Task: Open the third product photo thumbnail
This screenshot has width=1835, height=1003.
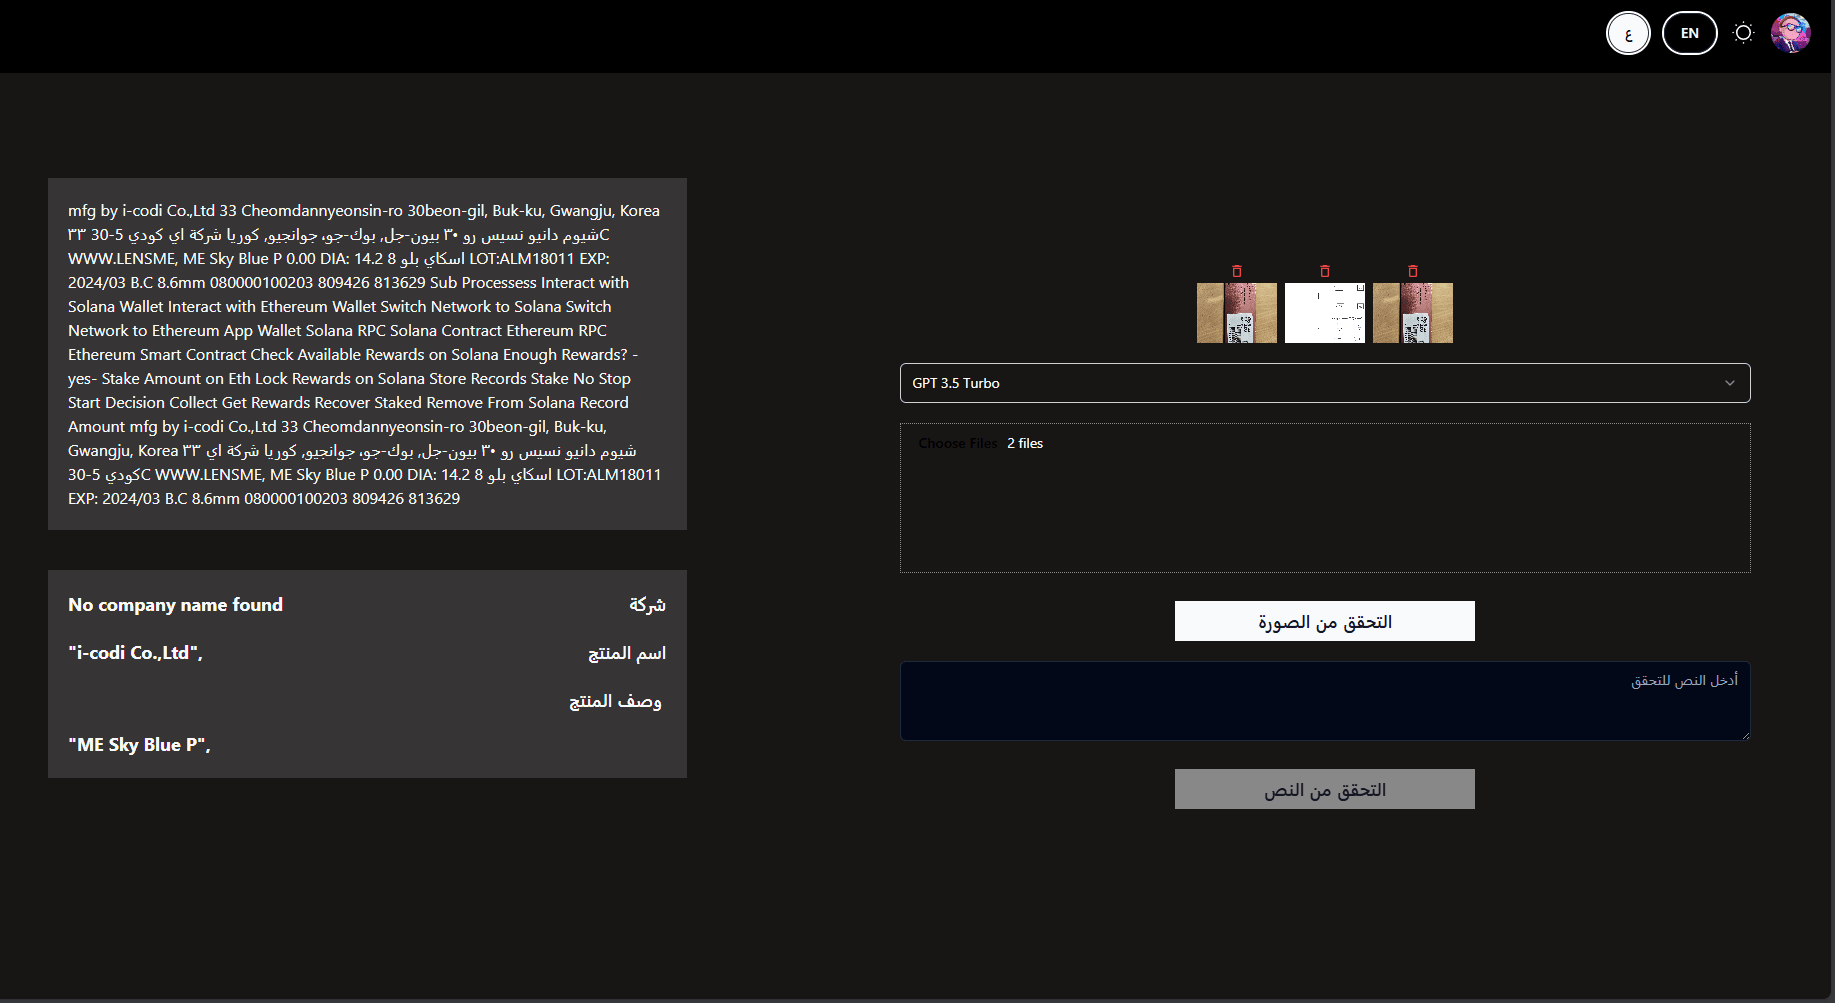Action: tap(1413, 313)
